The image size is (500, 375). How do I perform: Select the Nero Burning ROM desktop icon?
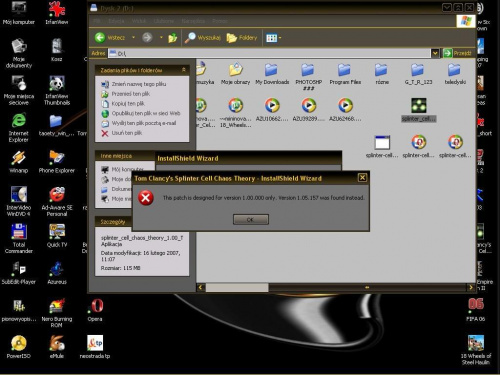click(57, 313)
